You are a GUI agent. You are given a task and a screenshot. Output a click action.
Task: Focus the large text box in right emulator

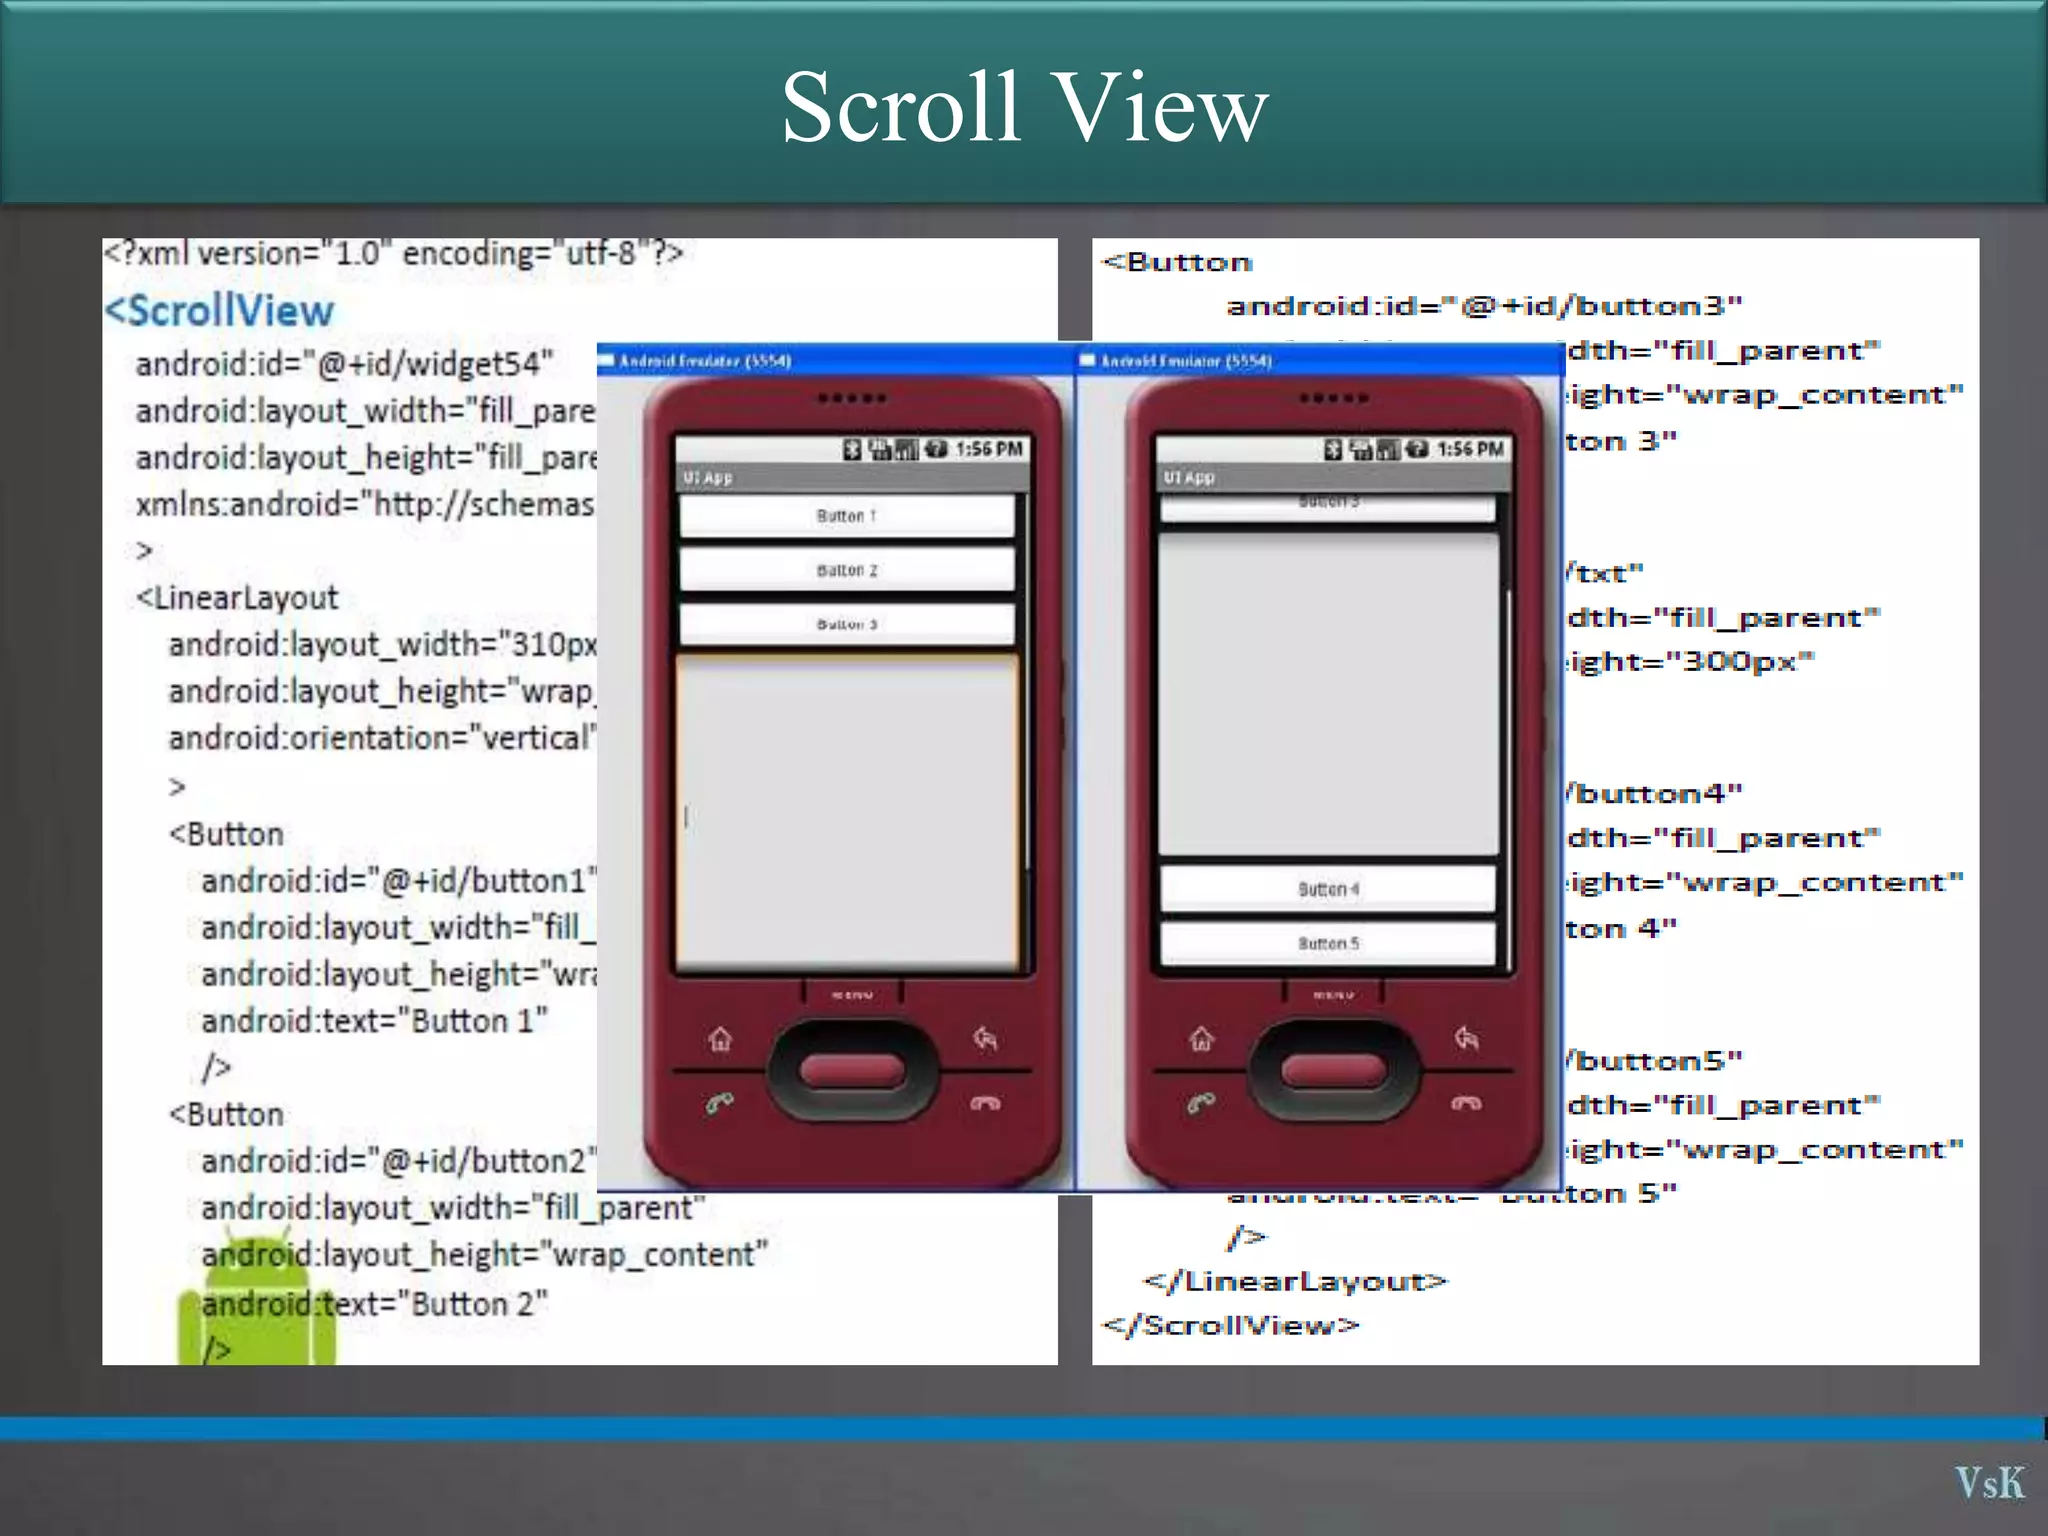point(1329,695)
